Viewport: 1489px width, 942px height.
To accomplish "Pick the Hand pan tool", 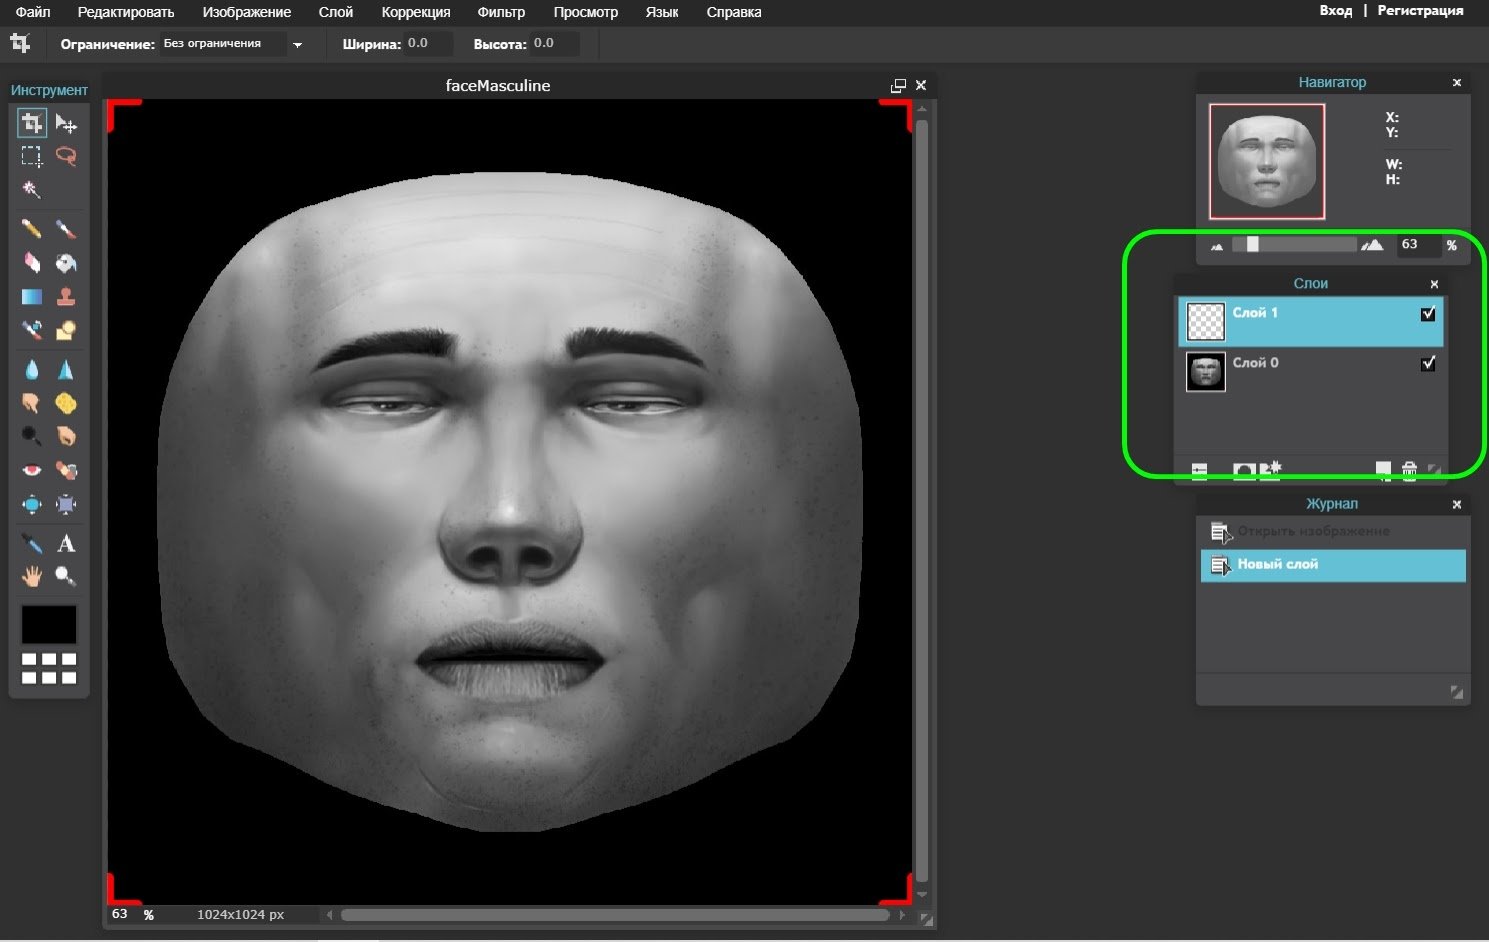I will (32, 576).
